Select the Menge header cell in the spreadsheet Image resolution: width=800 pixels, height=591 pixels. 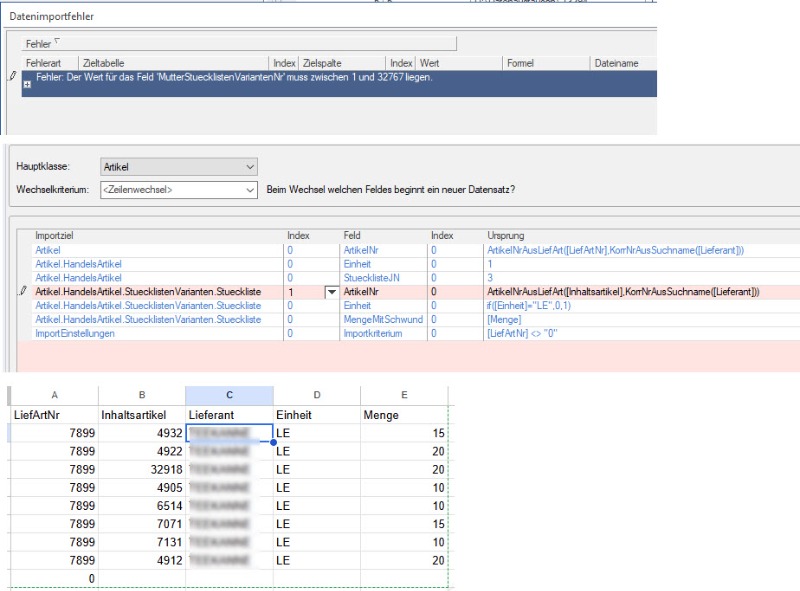[x=404, y=415]
